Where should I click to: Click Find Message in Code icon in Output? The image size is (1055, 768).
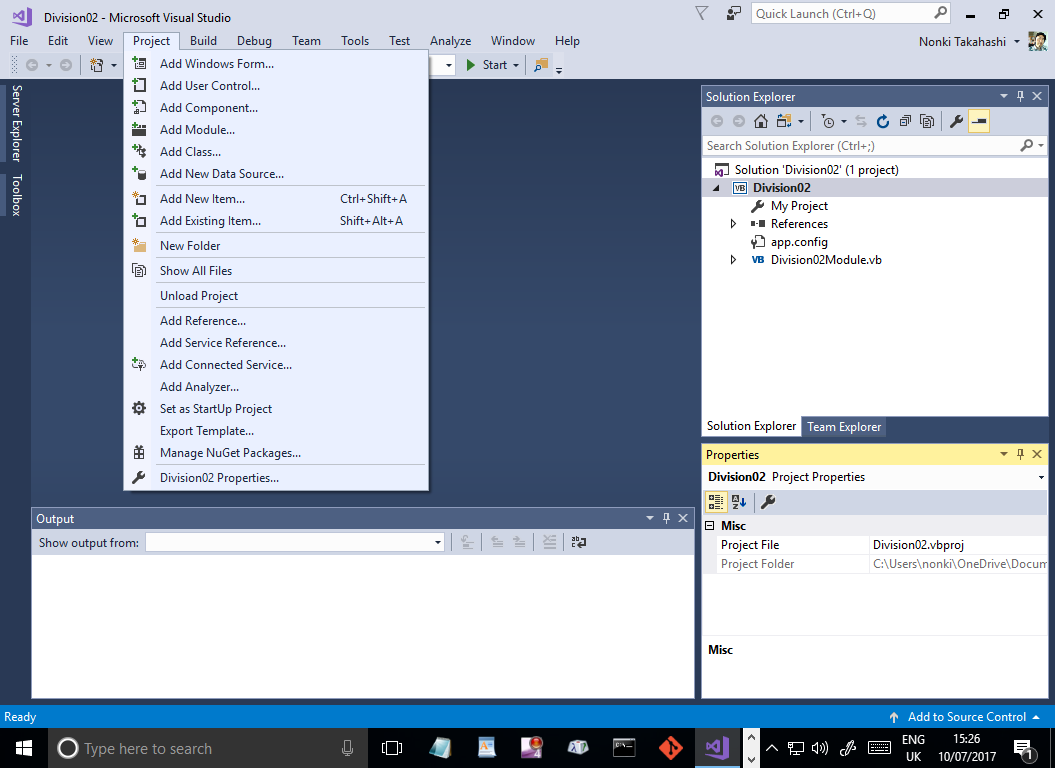coord(468,542)
